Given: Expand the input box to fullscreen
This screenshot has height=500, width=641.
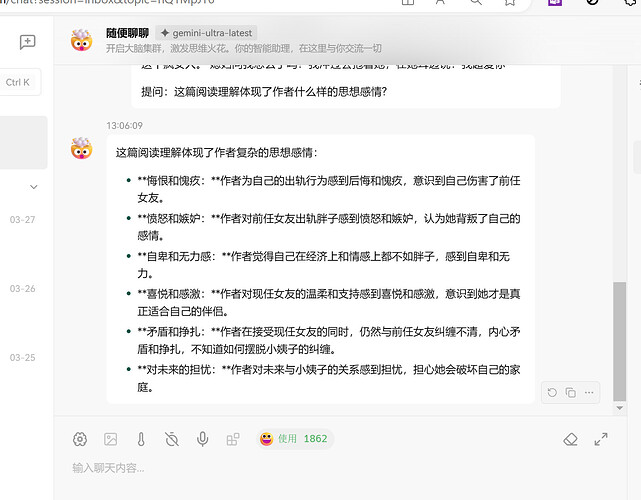Looking at the screenshot, I should [x=601, y=439].
